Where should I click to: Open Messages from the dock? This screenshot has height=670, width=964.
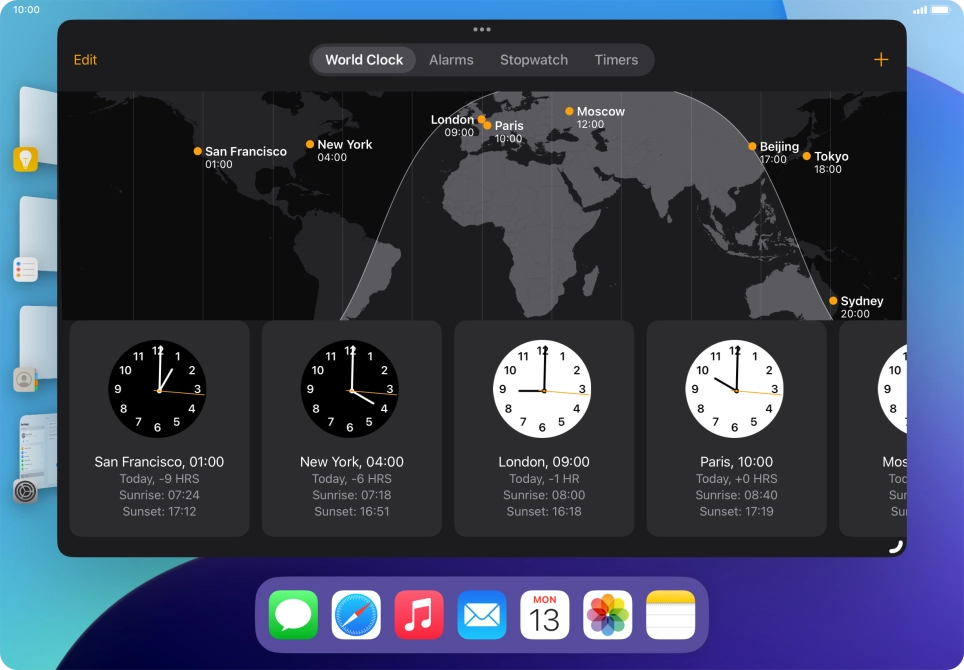click(x=295, y=614)
